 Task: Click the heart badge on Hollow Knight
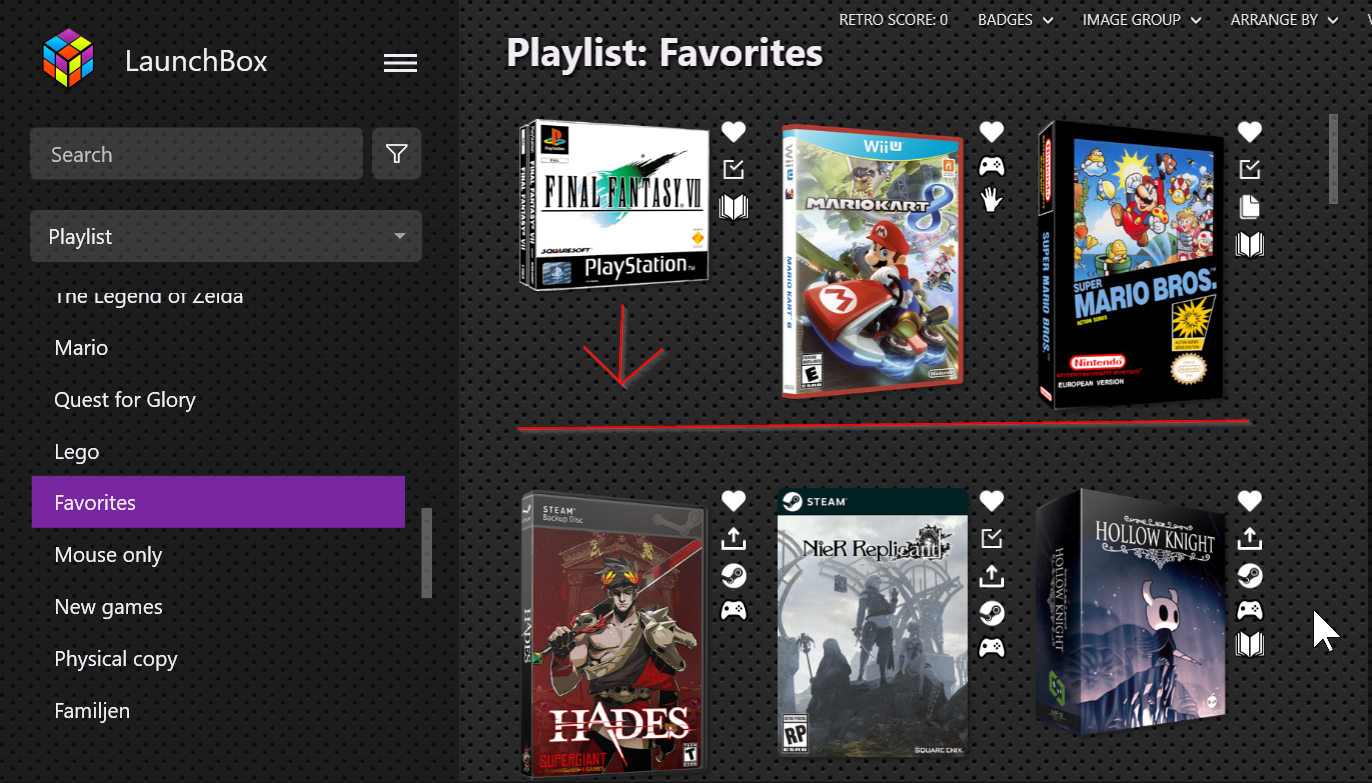[1250, 500]
